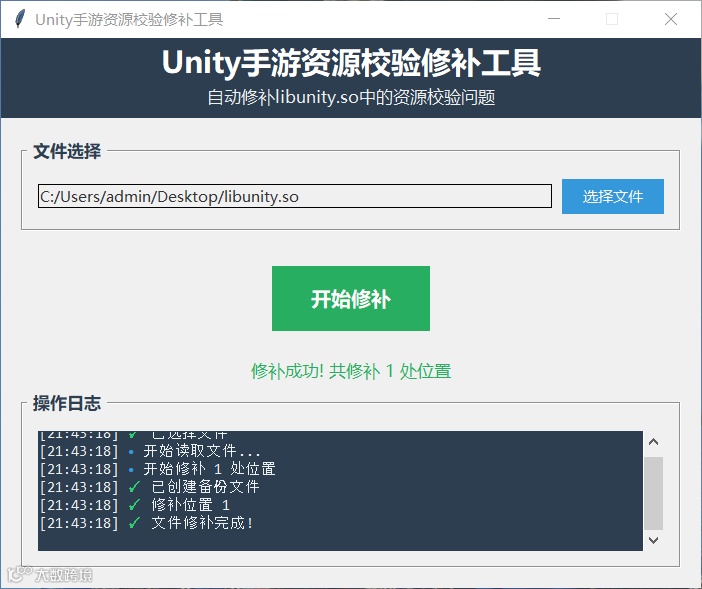
Task: Click the log scrollbar up arrow
Action: click(x=653, y=442)
